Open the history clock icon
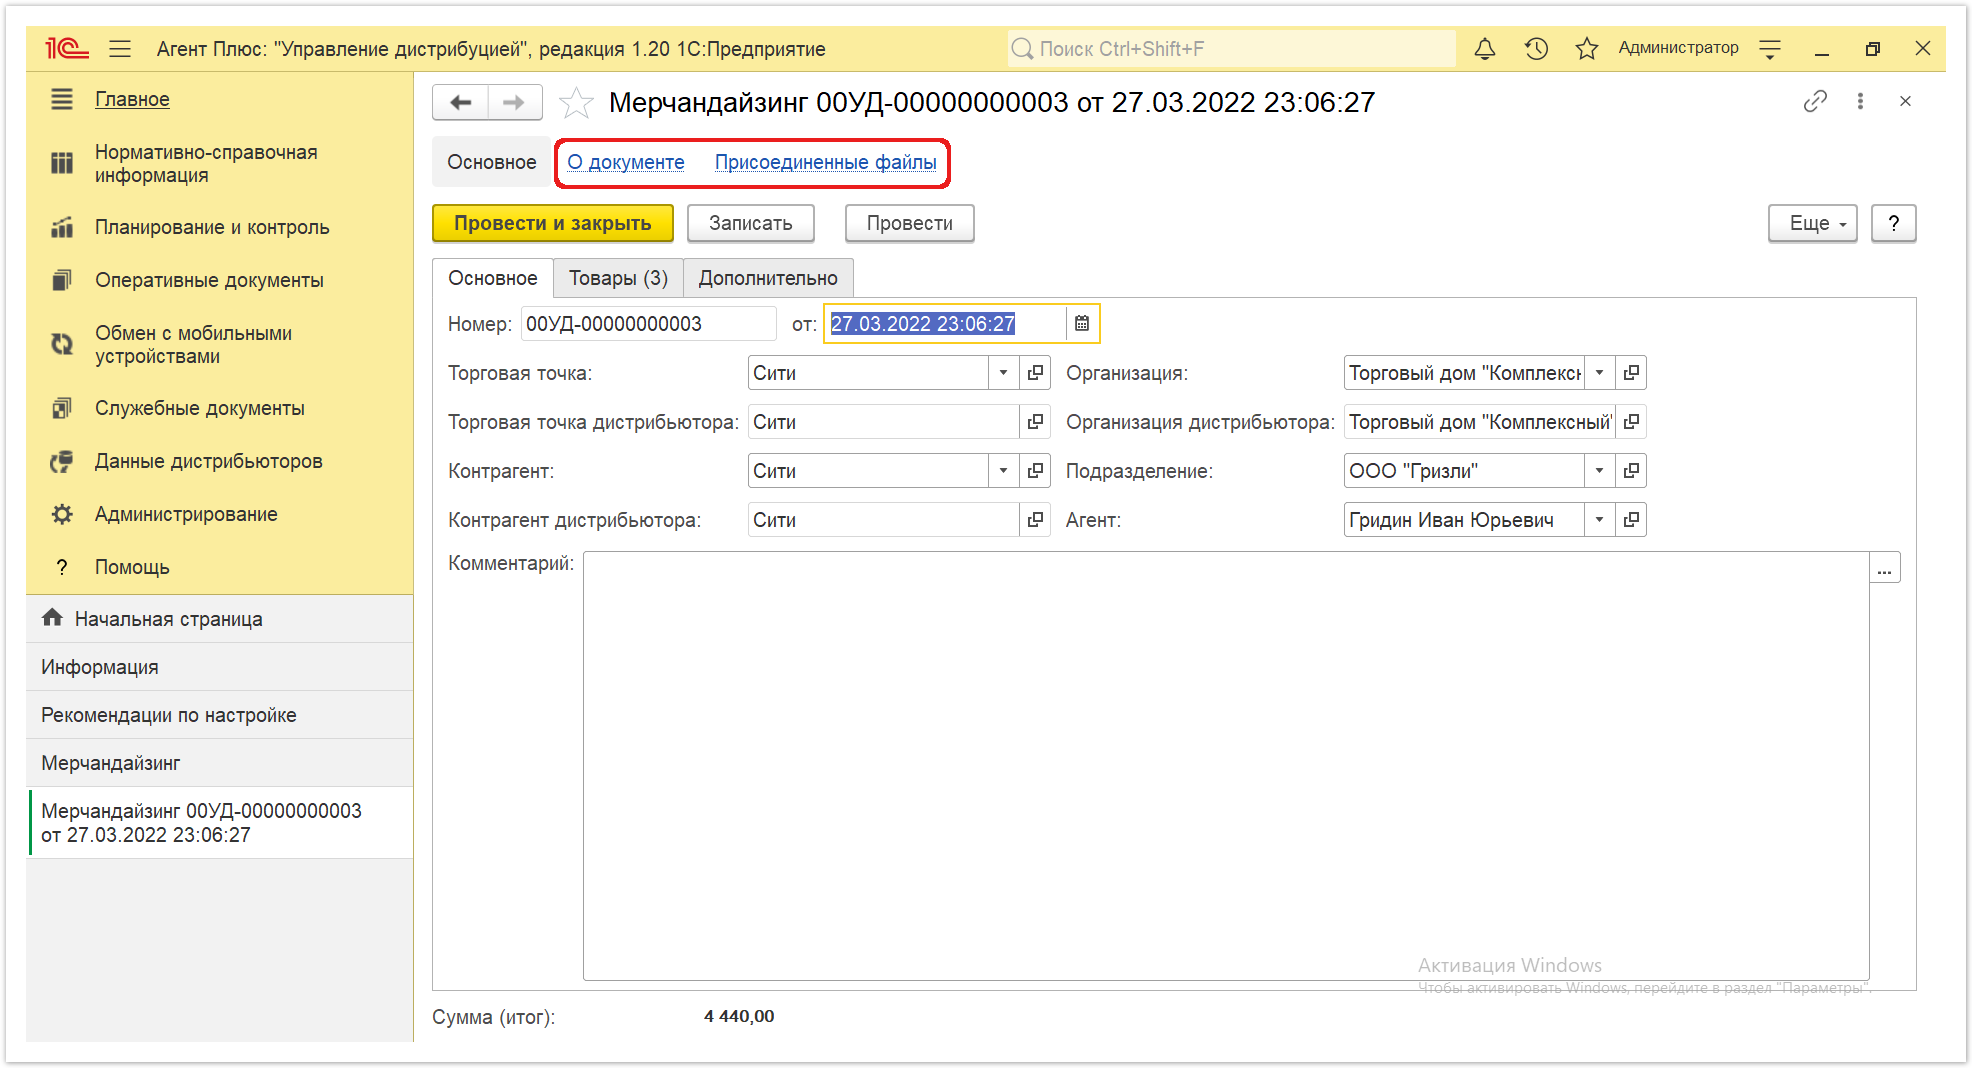 pos(1536,48)
